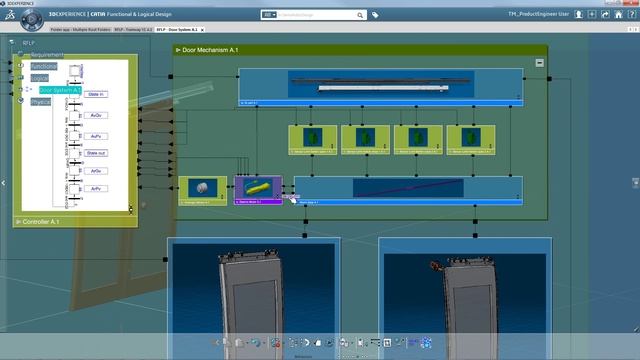Click the back chevron at the start of the bottom toolbar
This screenshot has width=640, height=360.
coord(216,343)
